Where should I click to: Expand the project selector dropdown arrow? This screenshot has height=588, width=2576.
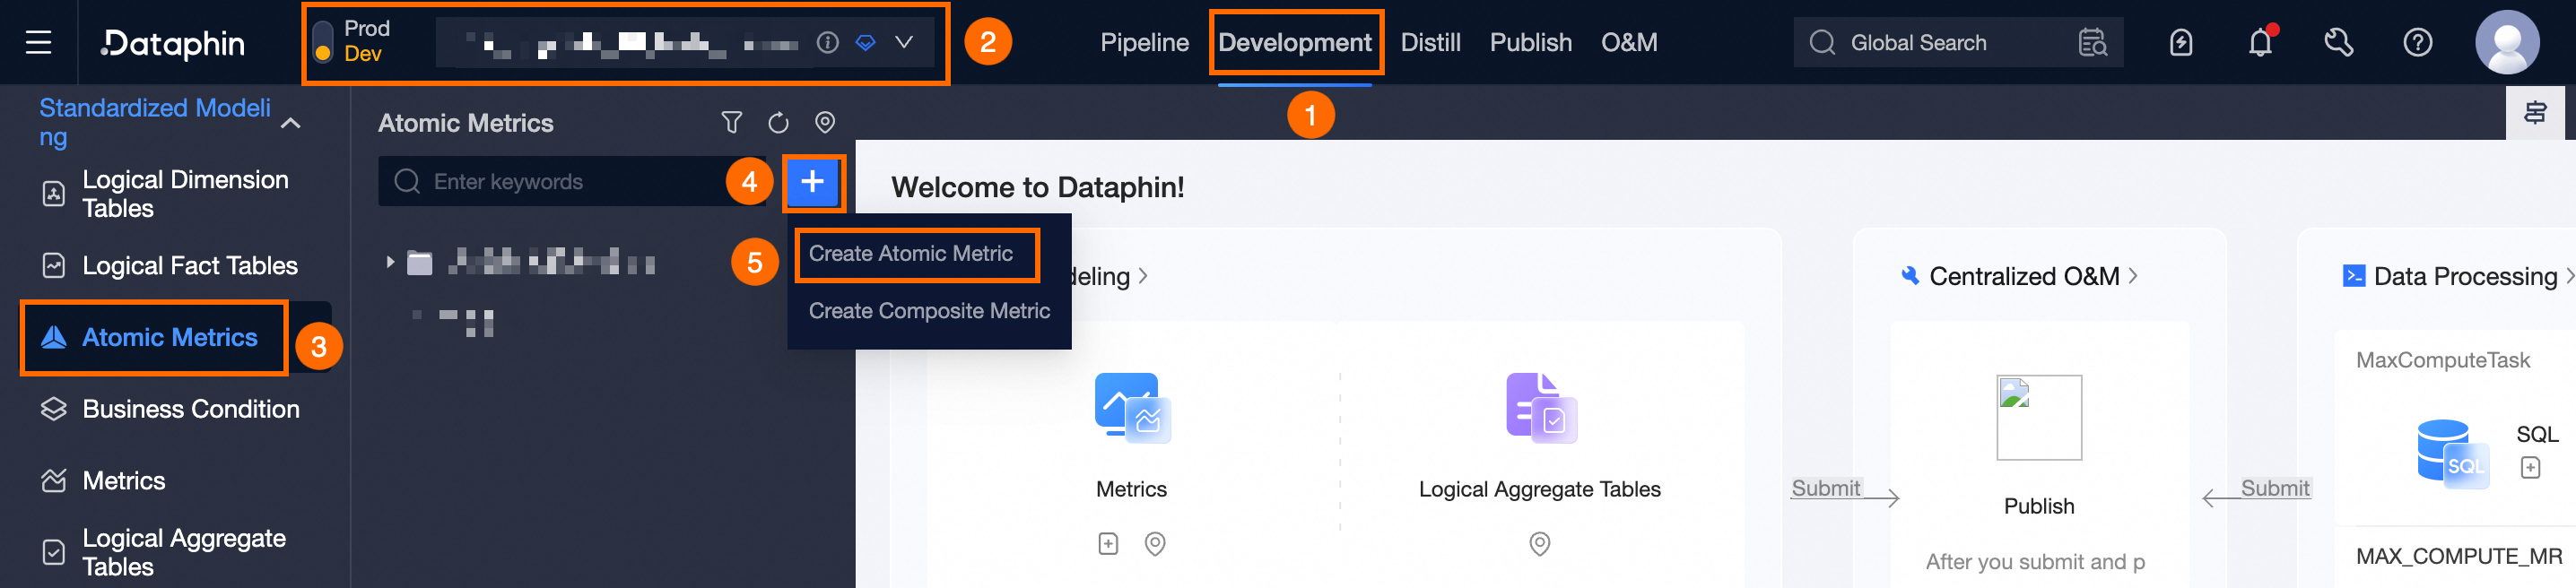click(x=903, y=42)
